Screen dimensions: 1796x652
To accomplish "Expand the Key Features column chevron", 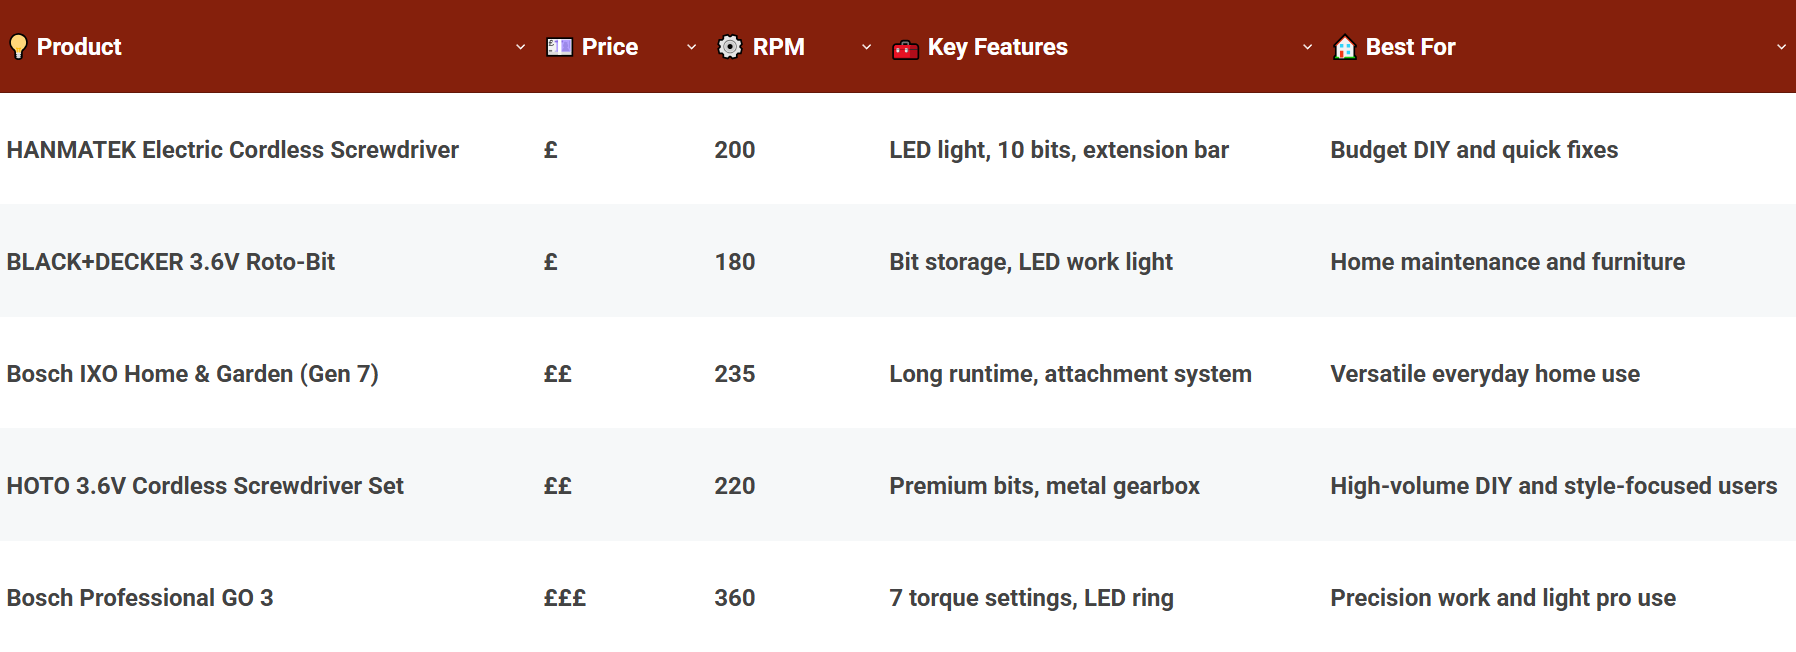I will [1307, 47].
